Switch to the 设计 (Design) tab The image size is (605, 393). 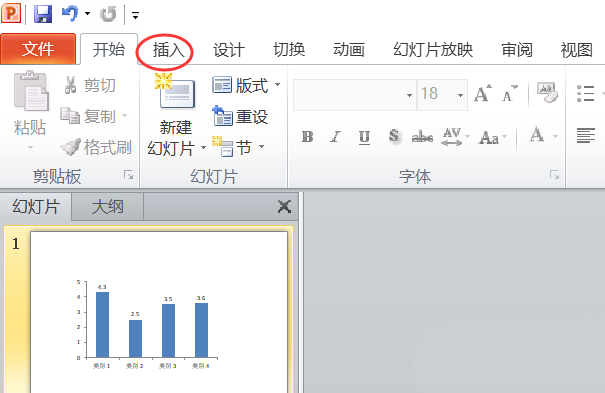(229, 50)
